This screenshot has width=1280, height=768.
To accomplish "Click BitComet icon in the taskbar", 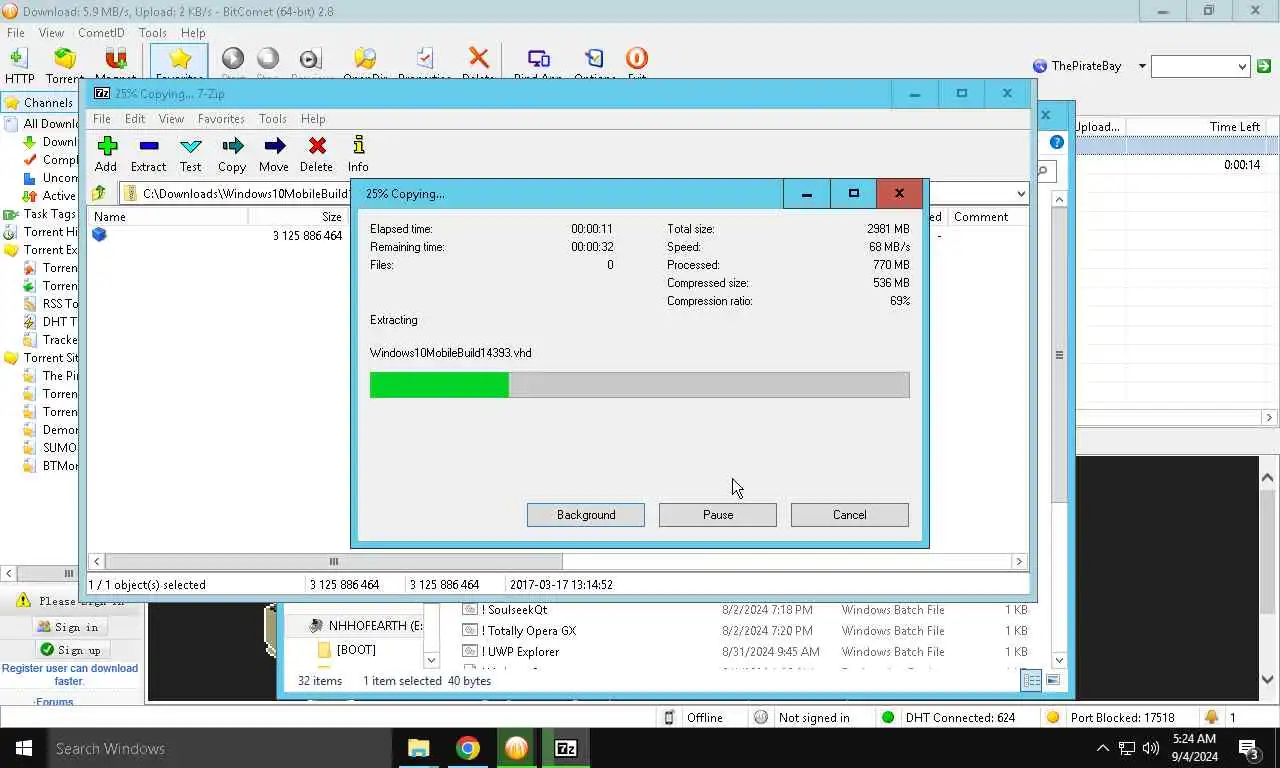I will pyautogui.click(x=516, y=748).
